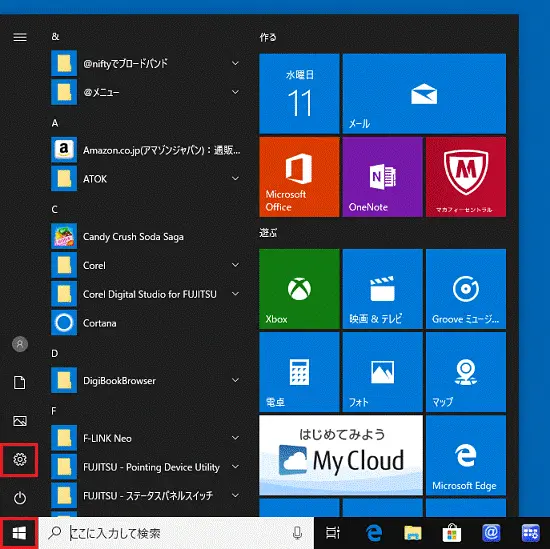Open the My Cloud tile
Screen dimensions: 550x549
coord(341,455)
